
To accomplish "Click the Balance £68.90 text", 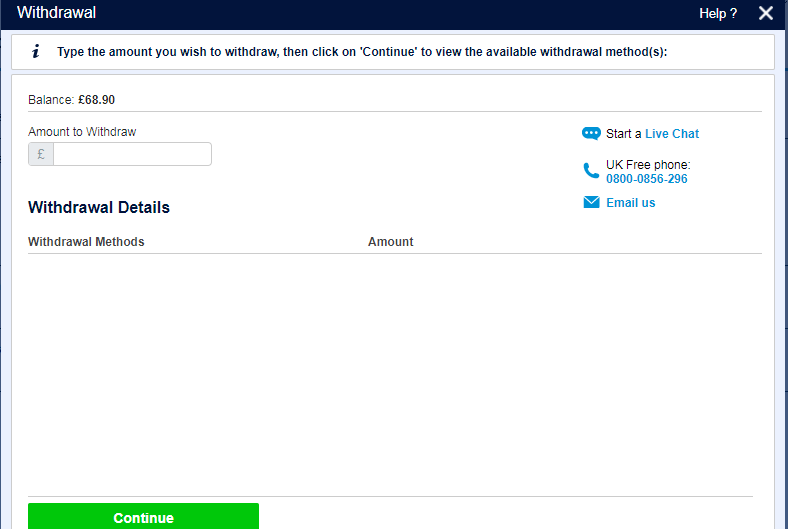I will click(x=71, y=99).
